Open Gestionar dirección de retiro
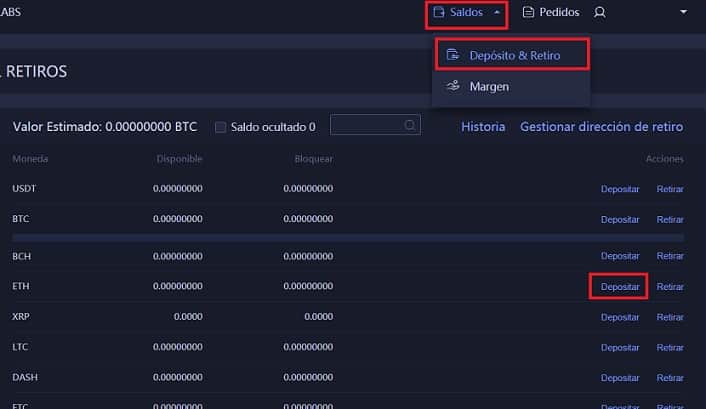The width and height of the screenshot is (706, 409). (x=602, y=127)
